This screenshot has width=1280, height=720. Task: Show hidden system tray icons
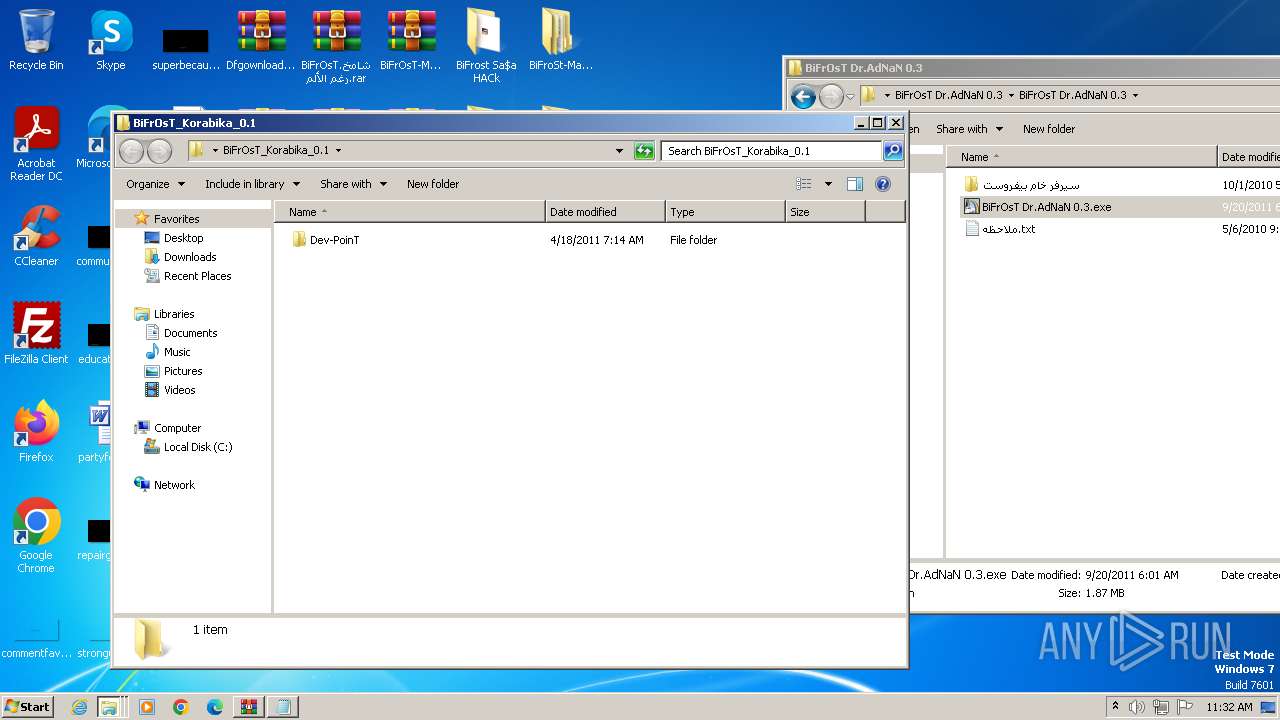[x=1115, y=707]
